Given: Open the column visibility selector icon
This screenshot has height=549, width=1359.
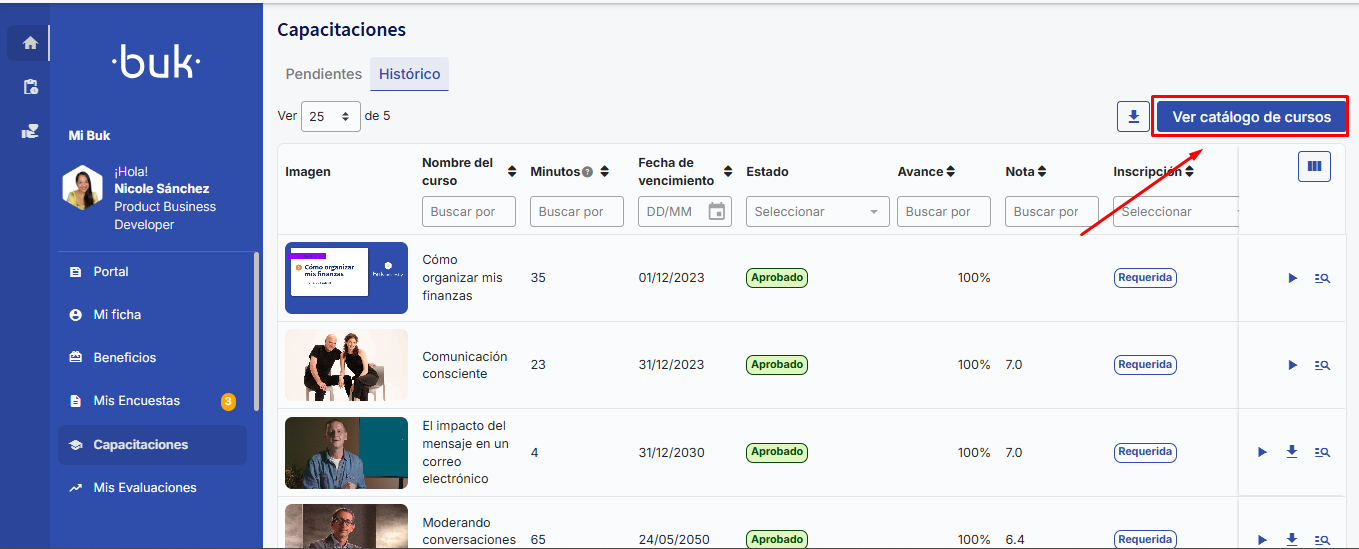Looking at the screenshot, I should [1315, 166].
